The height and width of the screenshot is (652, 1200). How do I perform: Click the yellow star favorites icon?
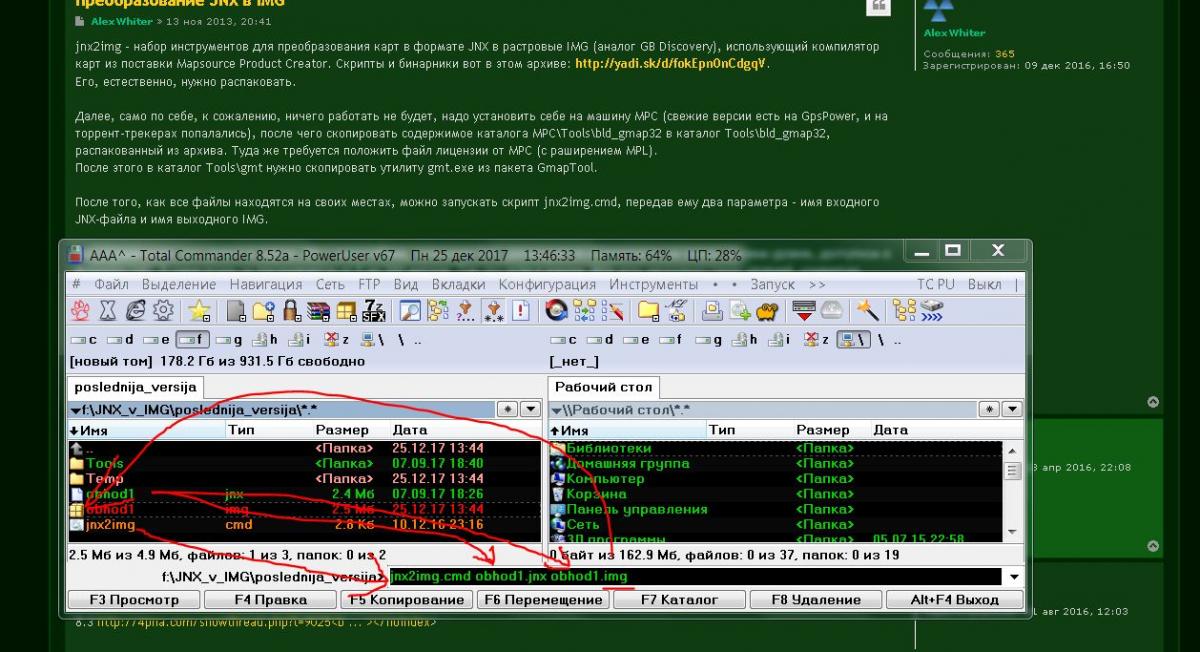click(x=200, y=310)
